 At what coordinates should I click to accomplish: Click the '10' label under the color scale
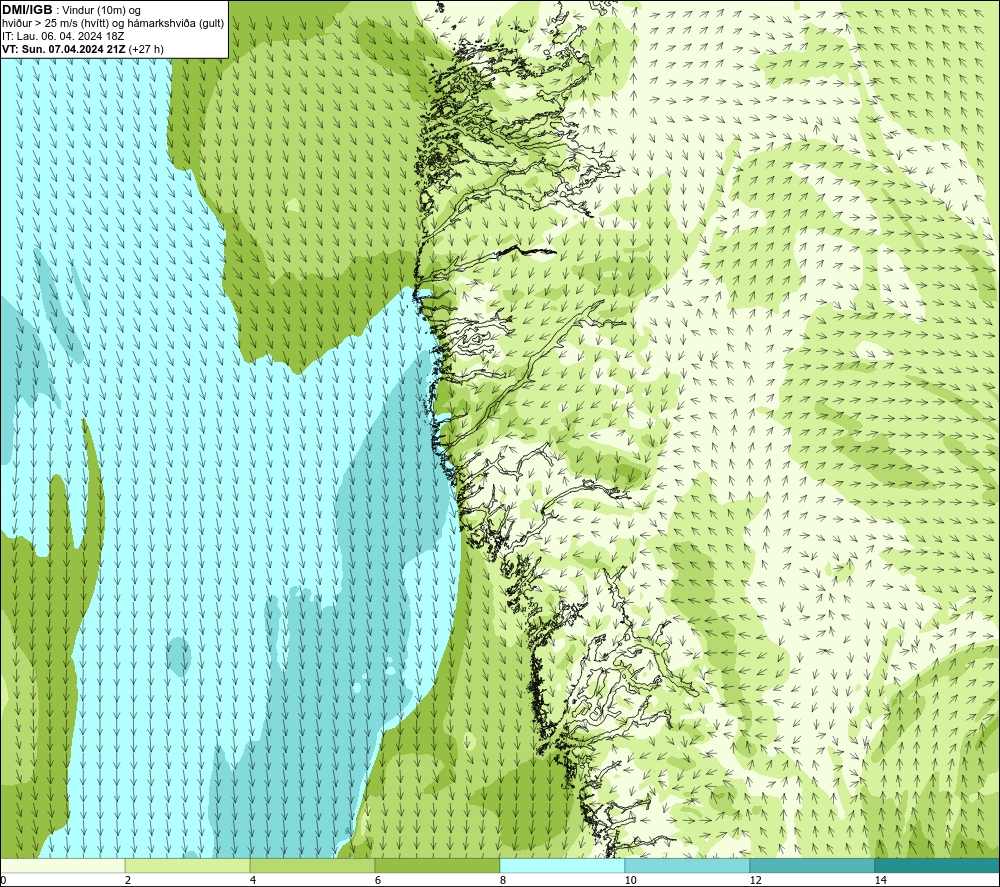[x=630, y=880]
